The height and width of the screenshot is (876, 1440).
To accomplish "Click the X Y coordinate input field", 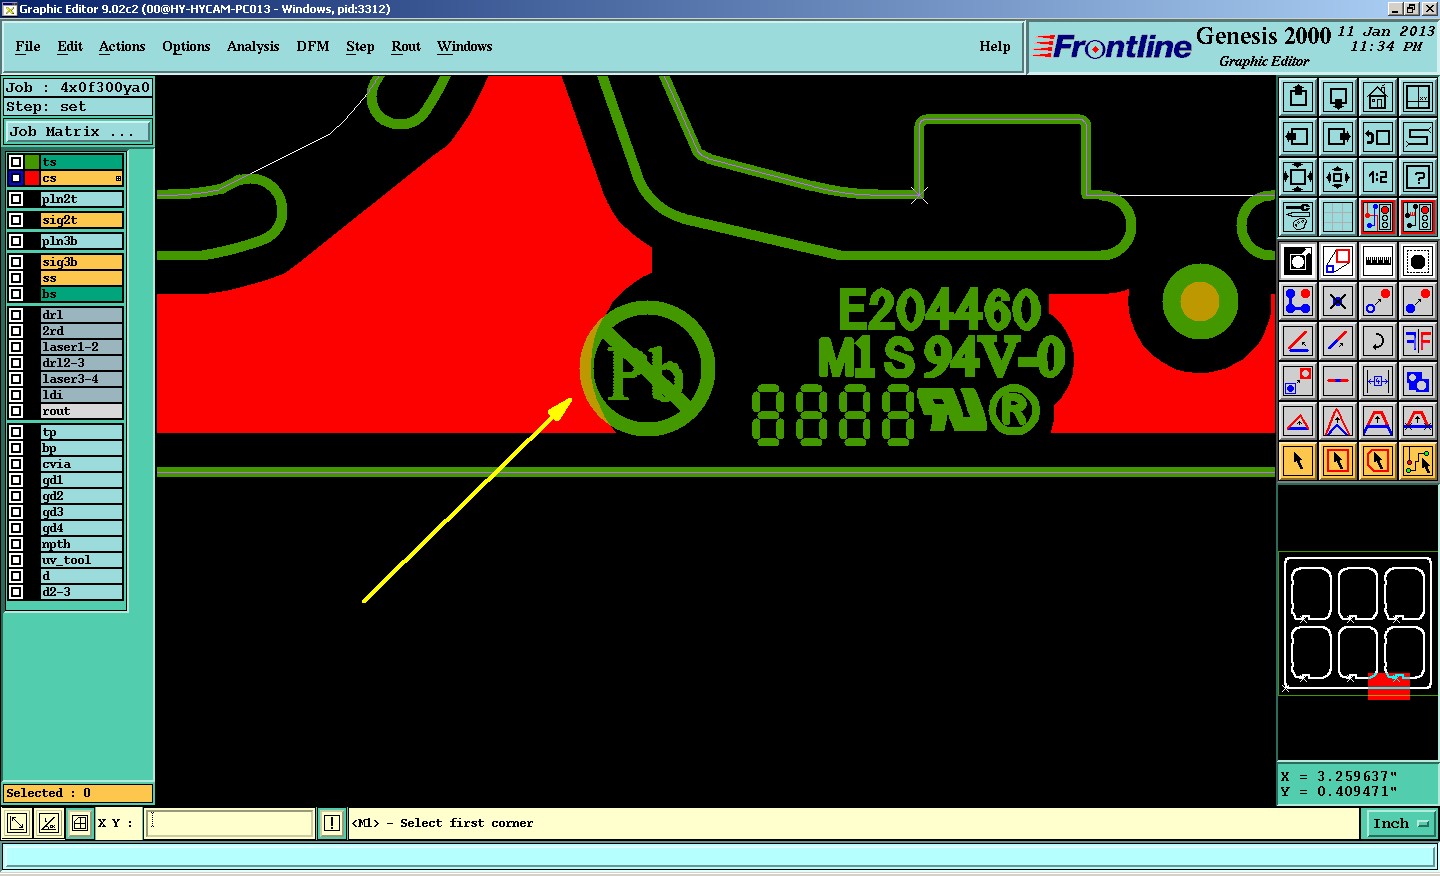I will [x=230, y=824].
